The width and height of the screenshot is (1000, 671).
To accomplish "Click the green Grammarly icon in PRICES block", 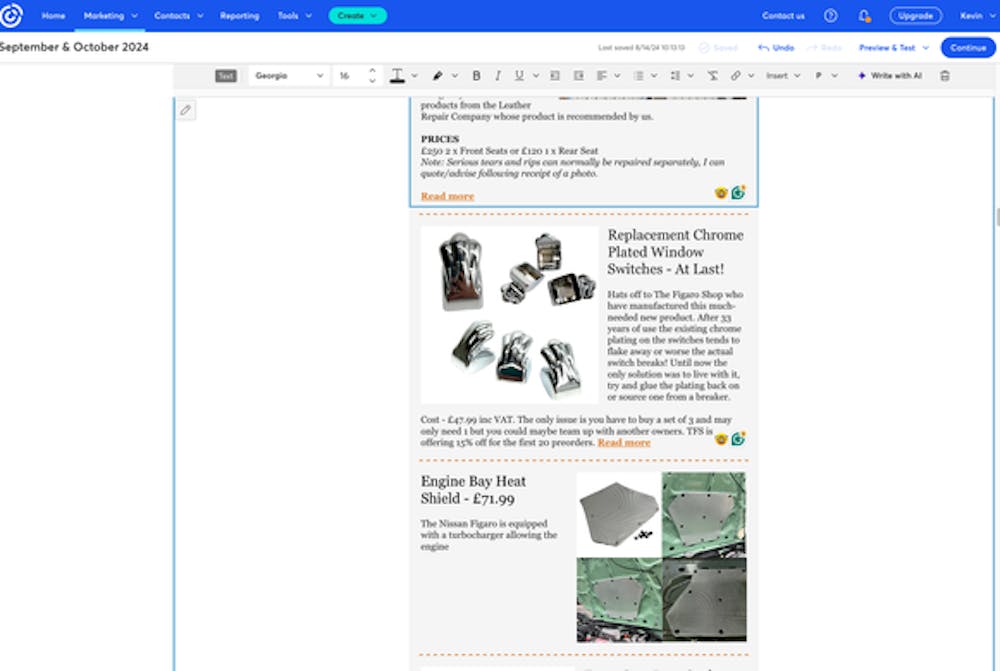I will tap(738, 193).
